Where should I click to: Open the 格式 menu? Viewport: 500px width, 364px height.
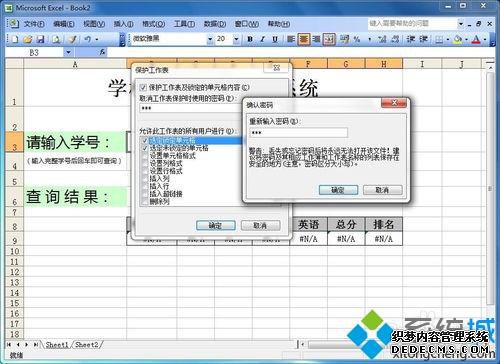tap(154, 24)
